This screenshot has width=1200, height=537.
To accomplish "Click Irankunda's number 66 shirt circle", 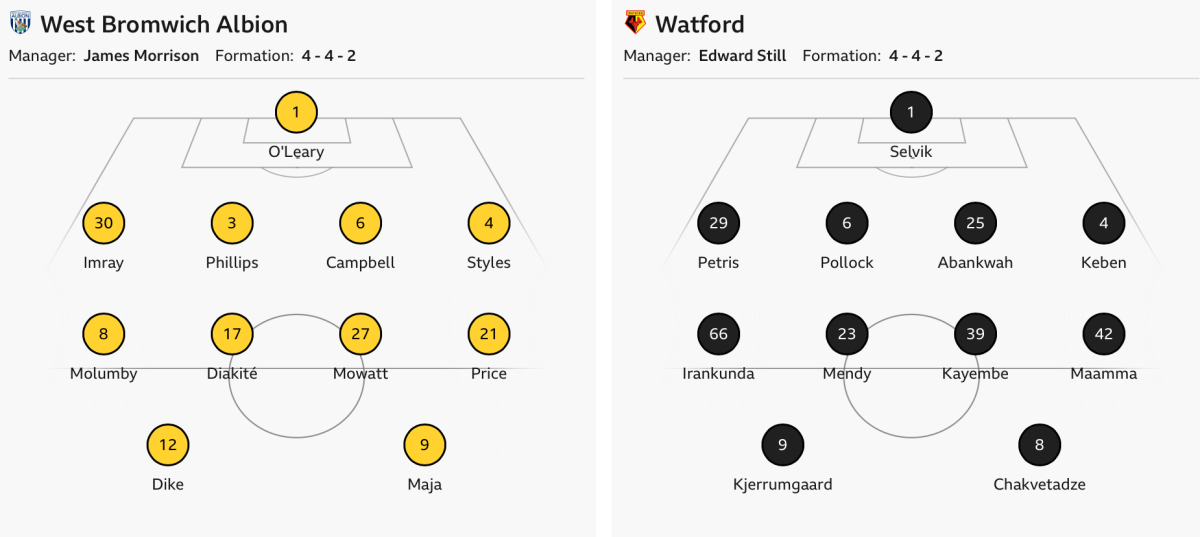I will point(718,334).
